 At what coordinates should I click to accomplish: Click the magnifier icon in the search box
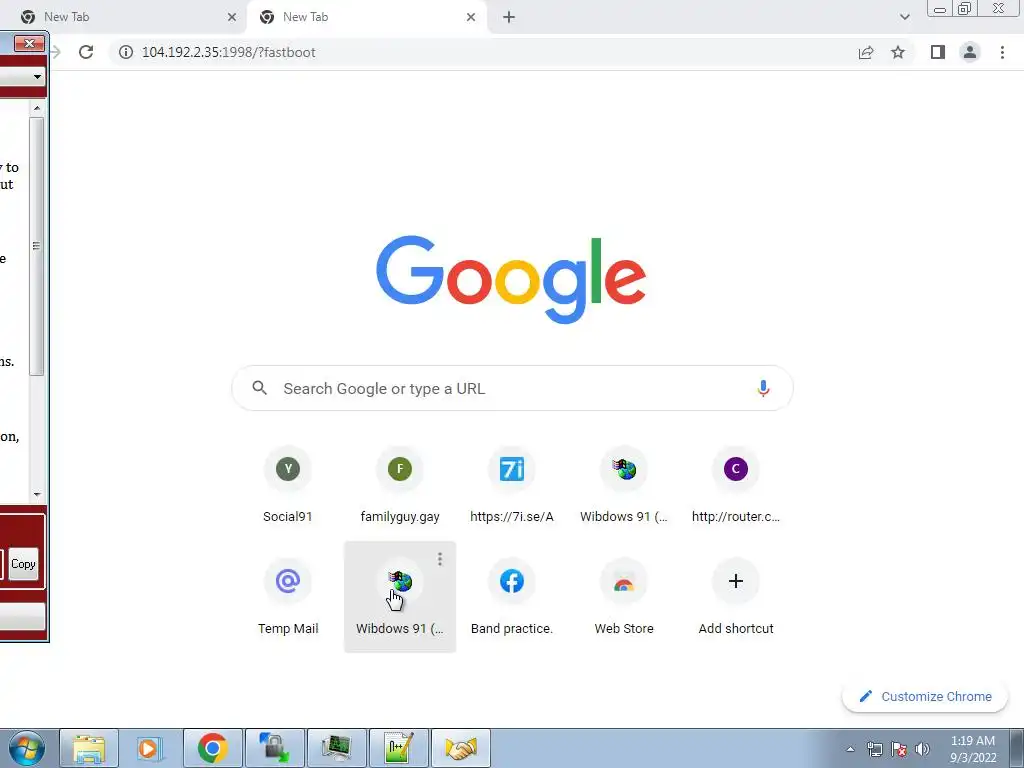(259, 388)
